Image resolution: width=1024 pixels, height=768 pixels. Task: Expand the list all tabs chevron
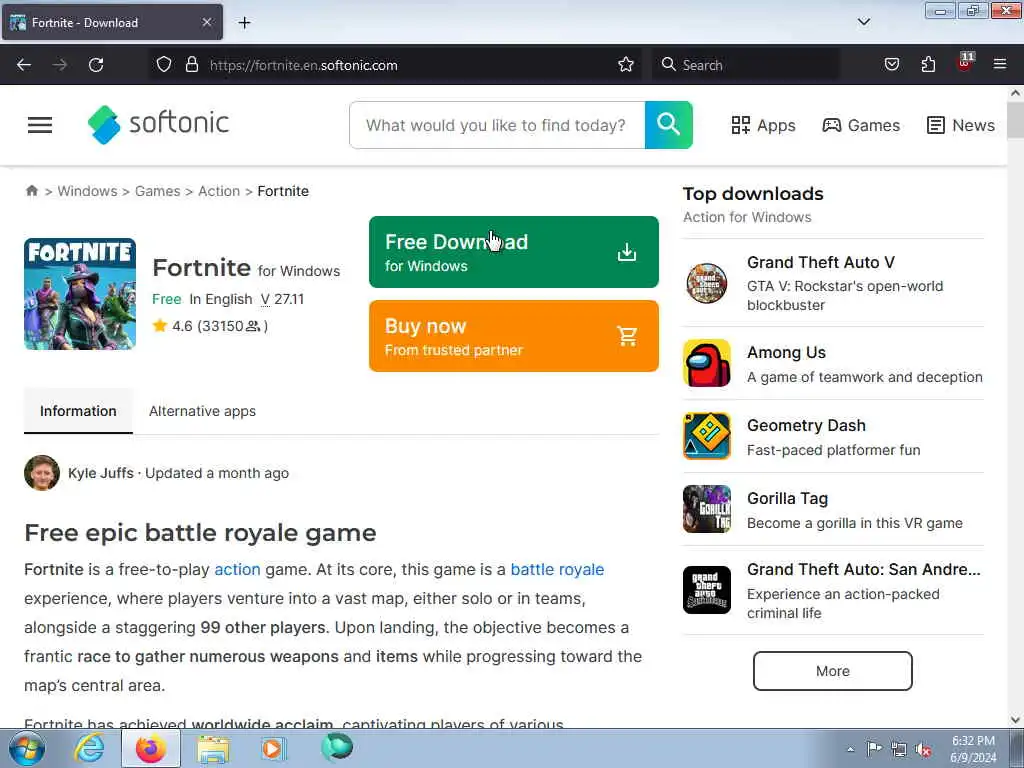click(864, 22)
